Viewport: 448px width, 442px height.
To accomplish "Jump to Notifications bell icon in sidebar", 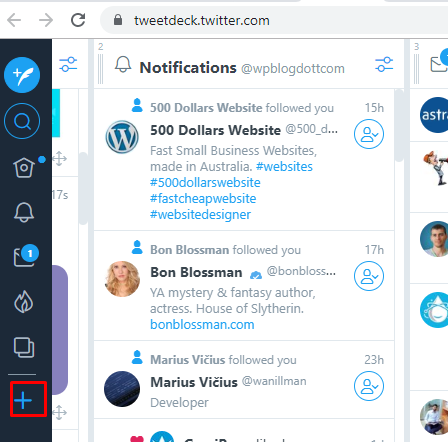I will pos(24,212).
